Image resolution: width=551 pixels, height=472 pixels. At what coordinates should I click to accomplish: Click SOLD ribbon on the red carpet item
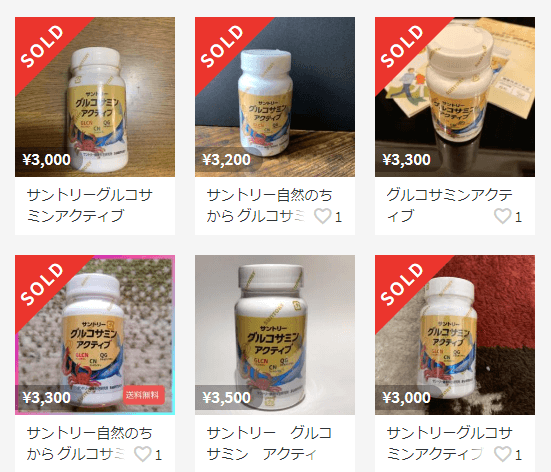pyautogui.click(x=402, y=284)
